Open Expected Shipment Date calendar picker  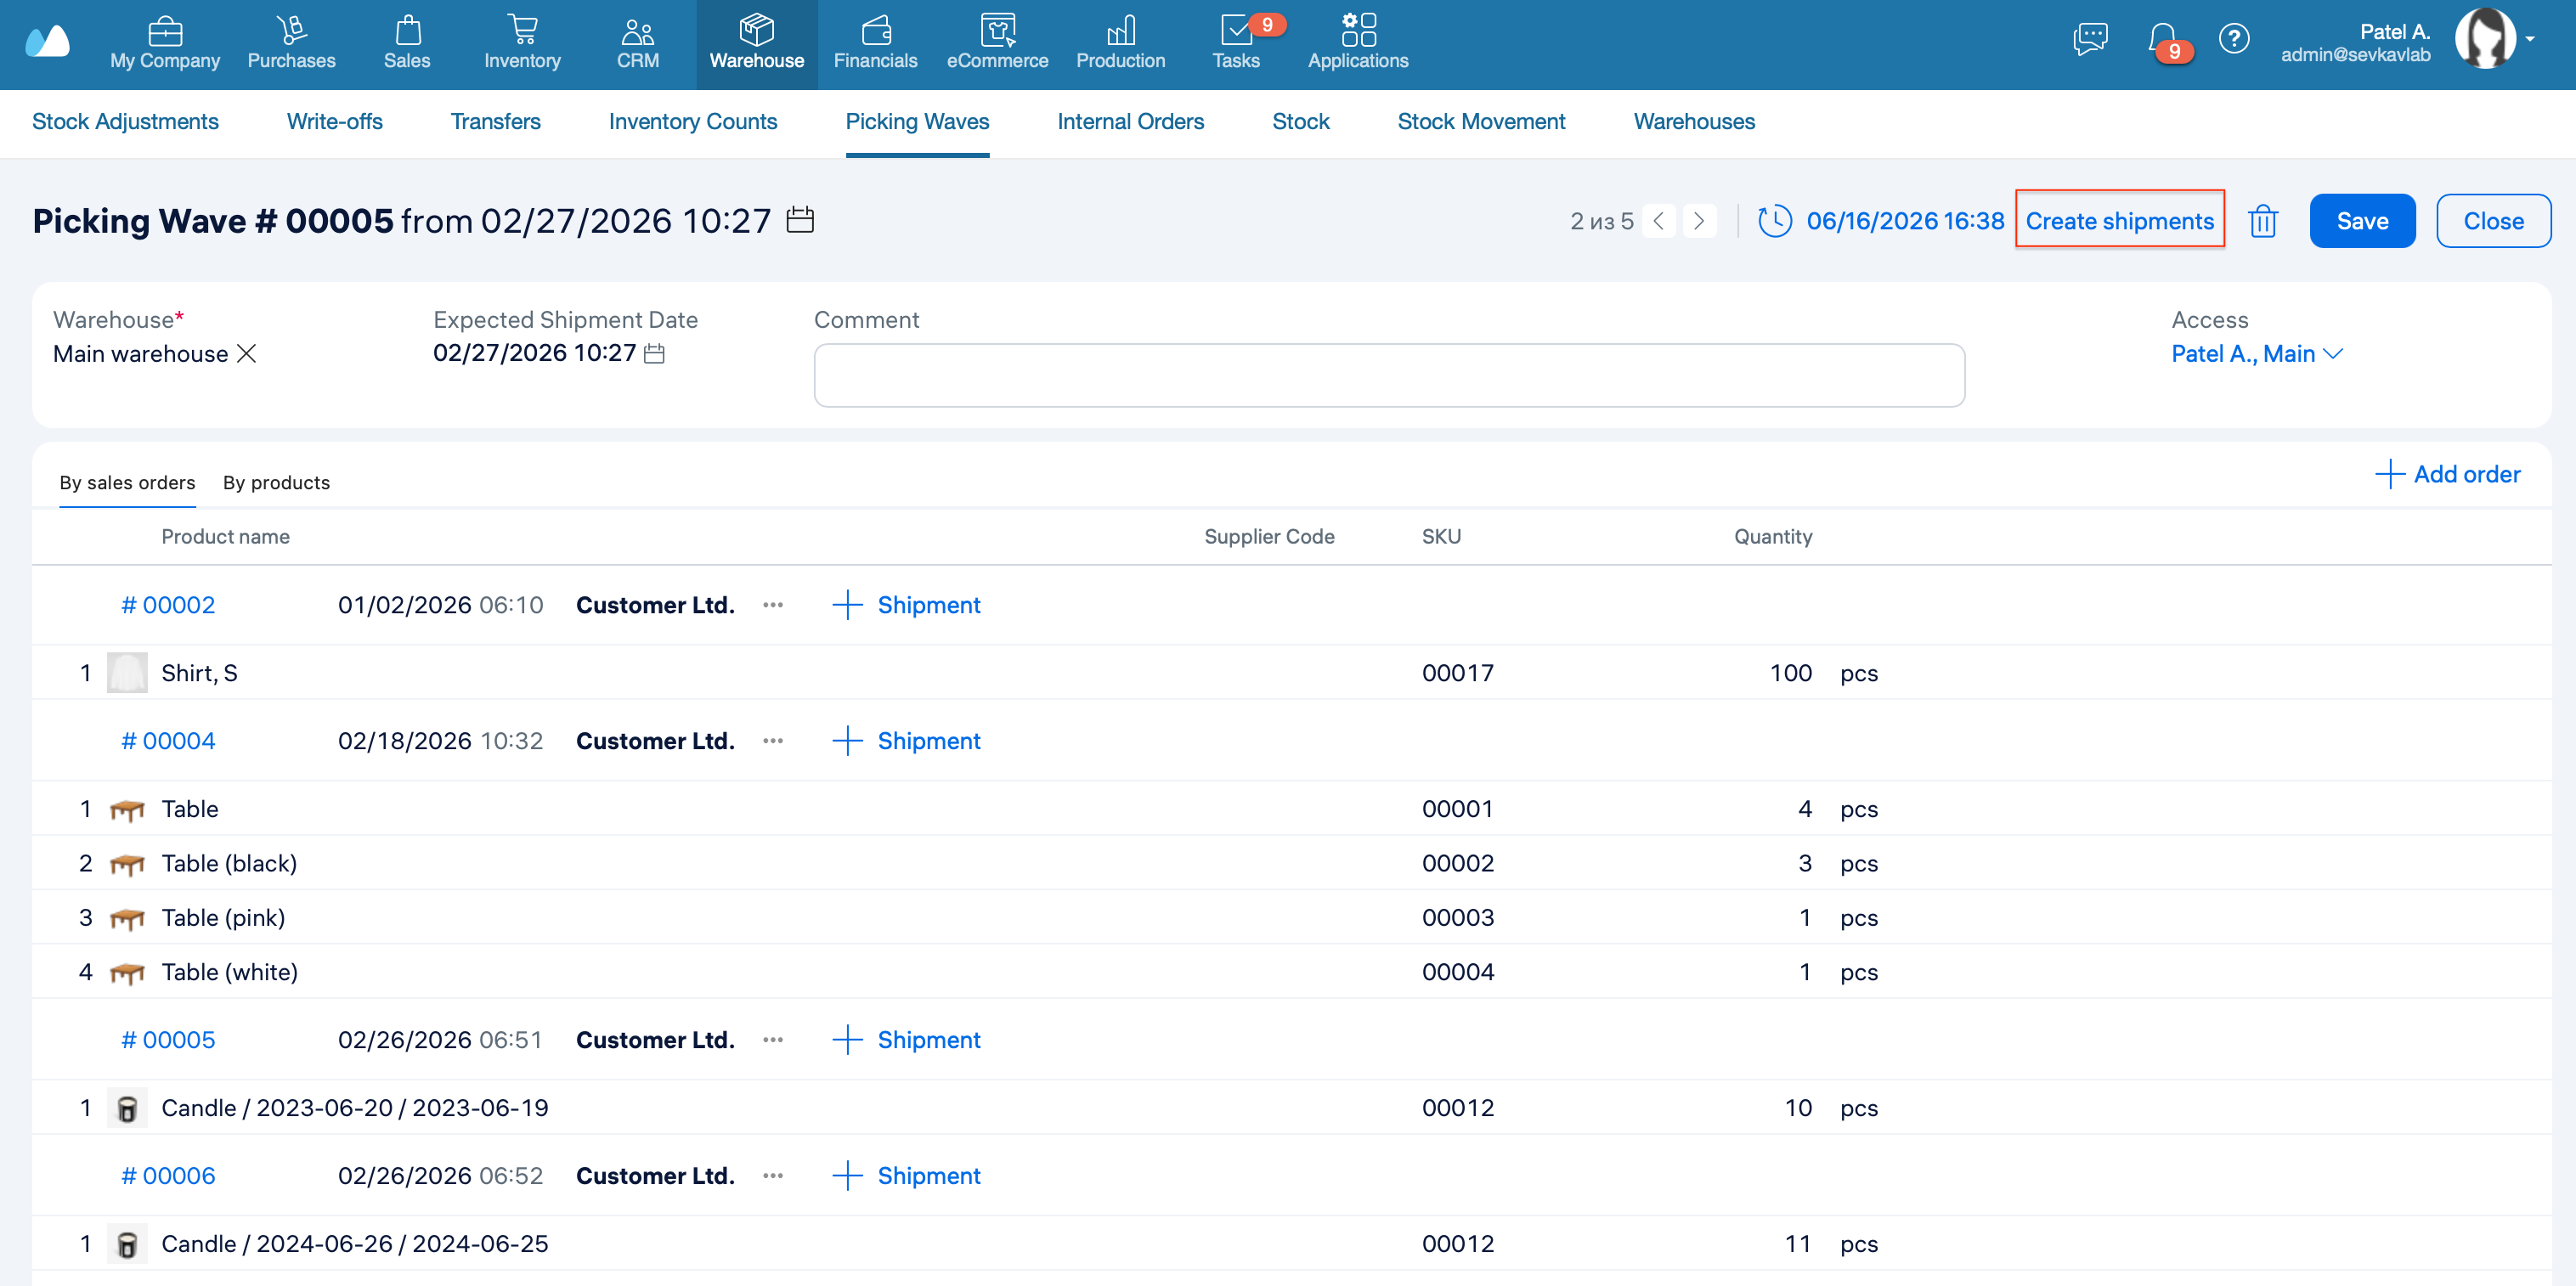click(654, 353)
